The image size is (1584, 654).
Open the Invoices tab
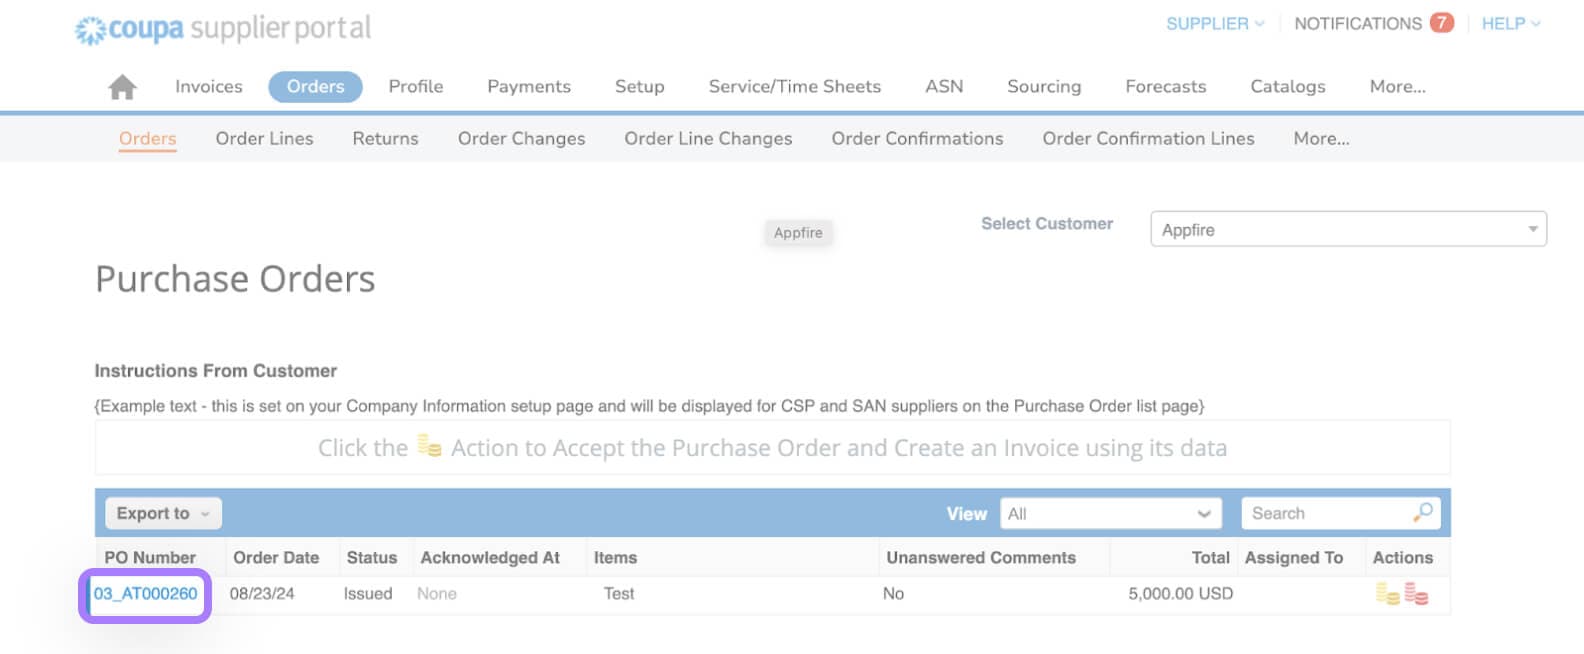[208, 87]
